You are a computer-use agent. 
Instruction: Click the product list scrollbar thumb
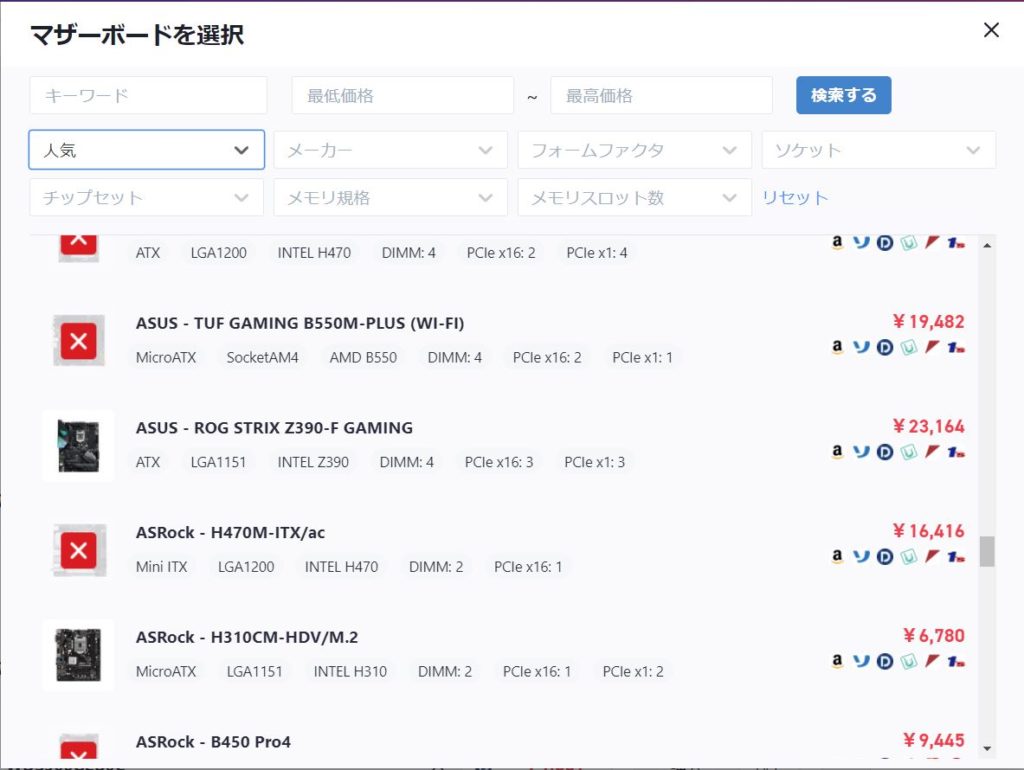tap(987, 552)
